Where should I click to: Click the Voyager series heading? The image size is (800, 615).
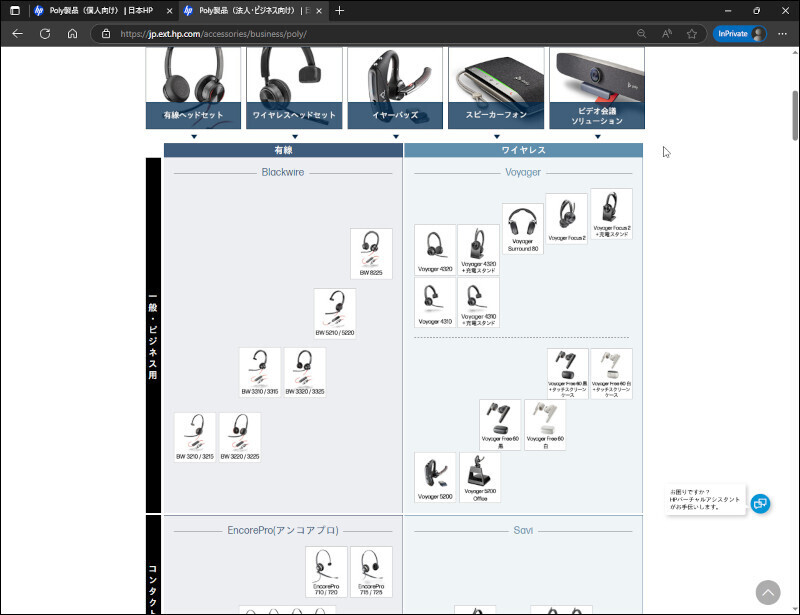523,173
